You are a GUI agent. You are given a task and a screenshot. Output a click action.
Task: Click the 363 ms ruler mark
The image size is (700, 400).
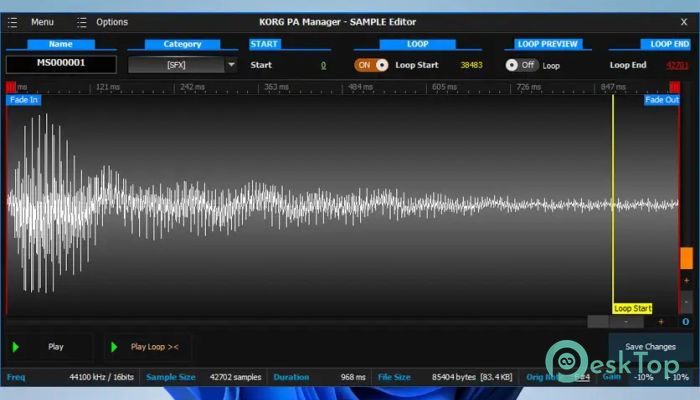276,87
